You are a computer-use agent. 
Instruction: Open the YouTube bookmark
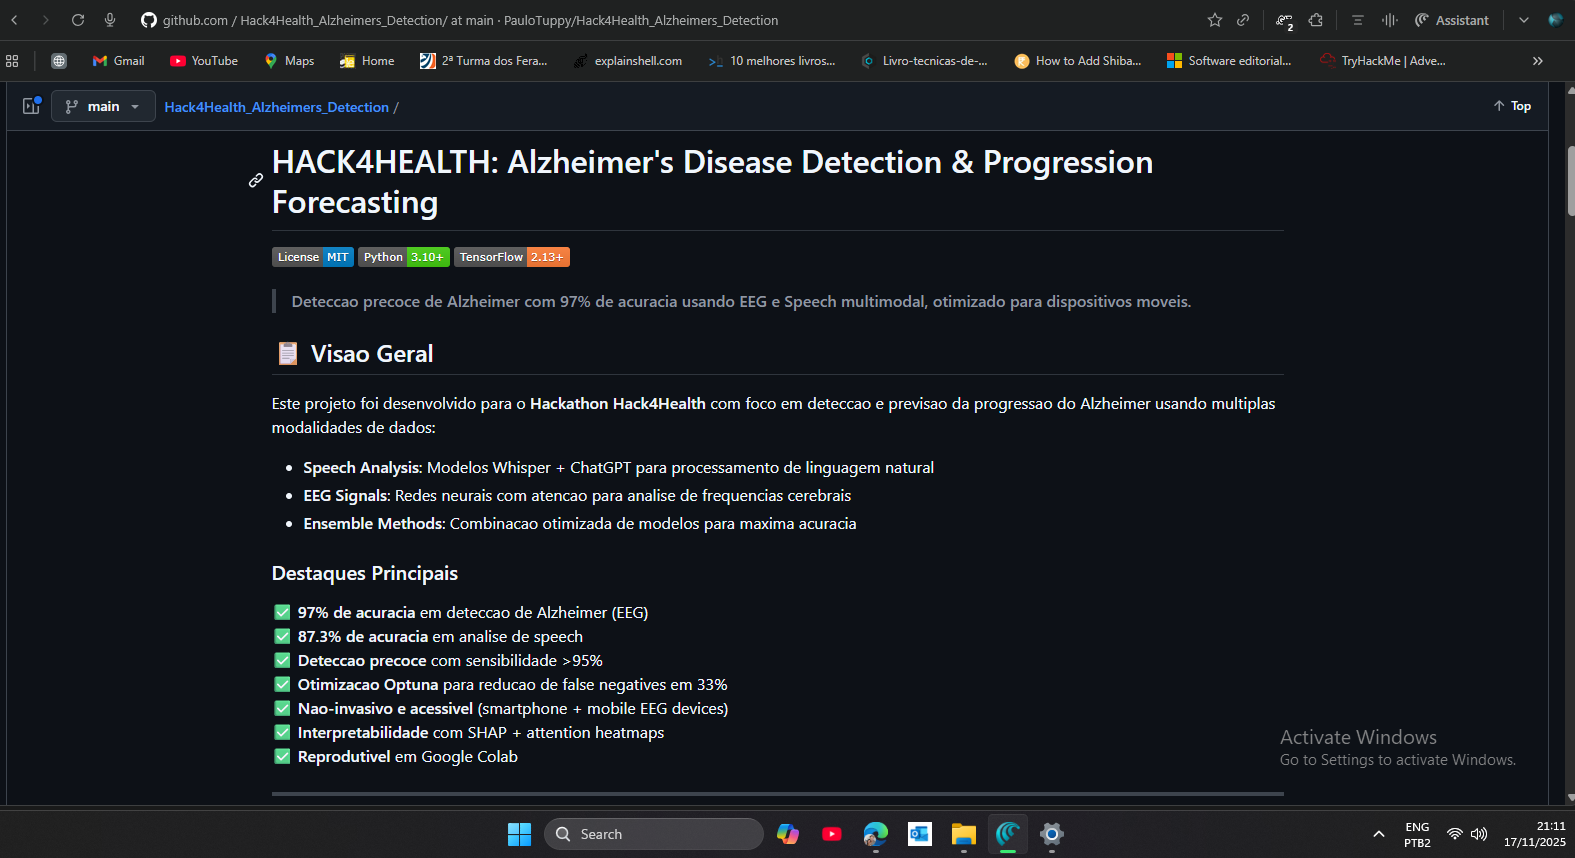tap(204, 61)
